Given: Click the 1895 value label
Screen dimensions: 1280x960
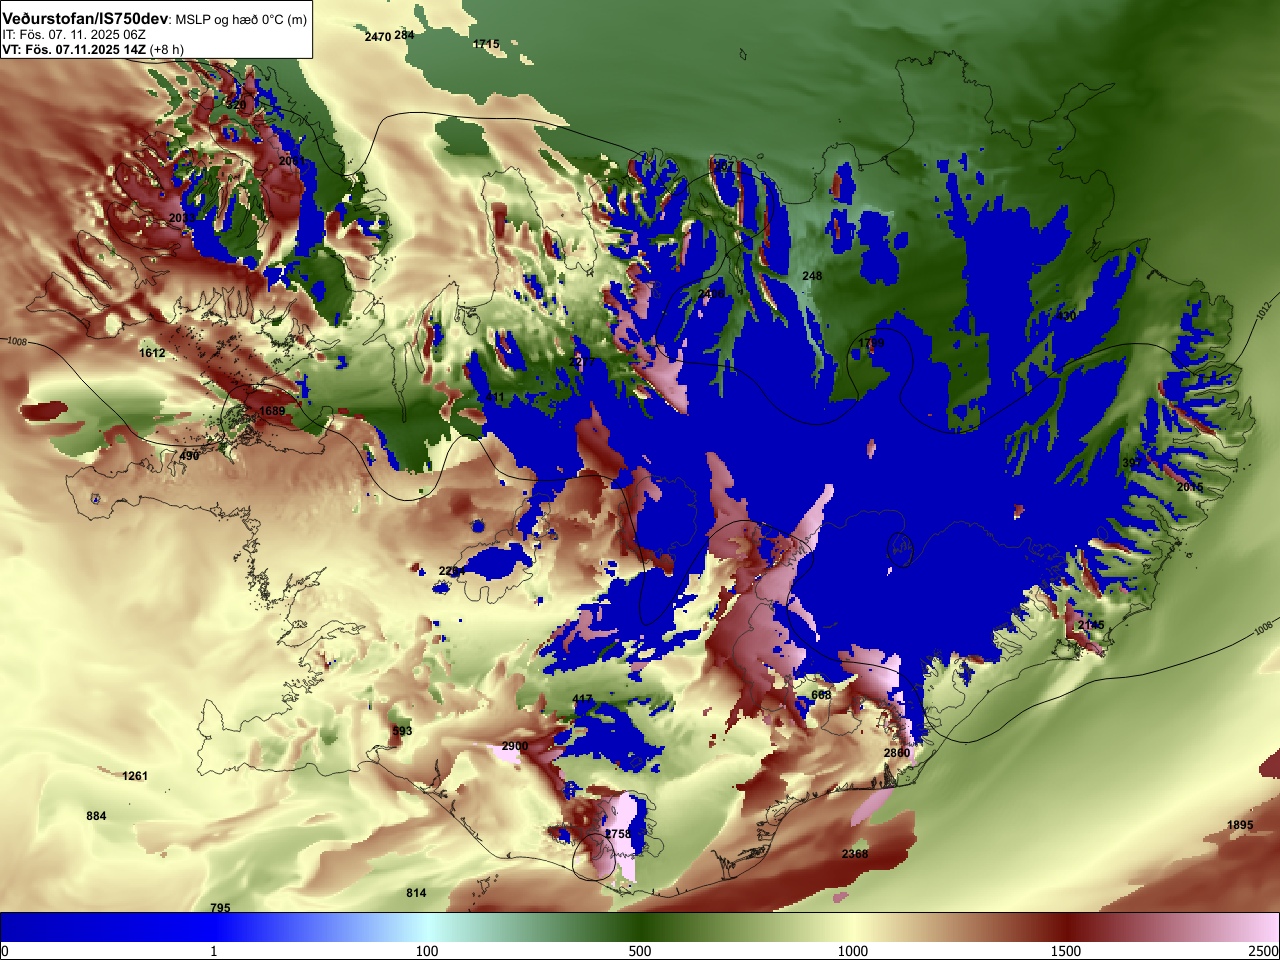Looking at the screenshot, I should [1240, 825].
